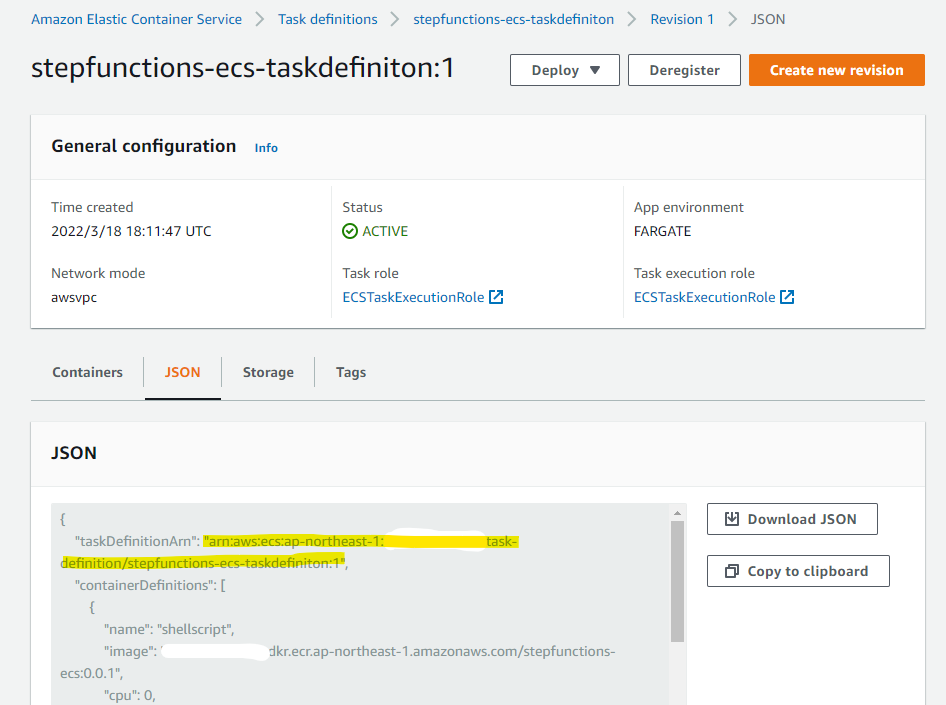
Task: Switch to the Containers tab
Action: 87,372
